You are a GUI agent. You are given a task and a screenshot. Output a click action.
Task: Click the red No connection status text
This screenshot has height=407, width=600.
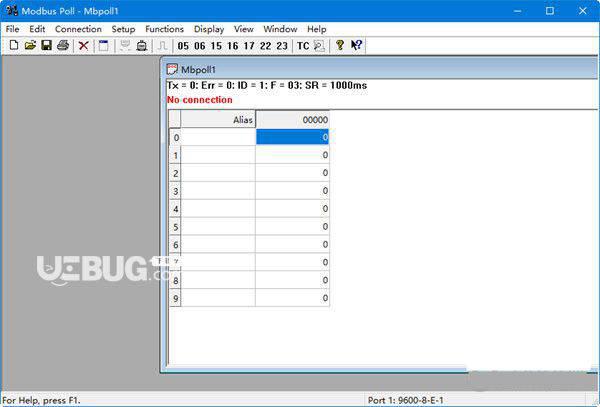[x=200, y=100]
